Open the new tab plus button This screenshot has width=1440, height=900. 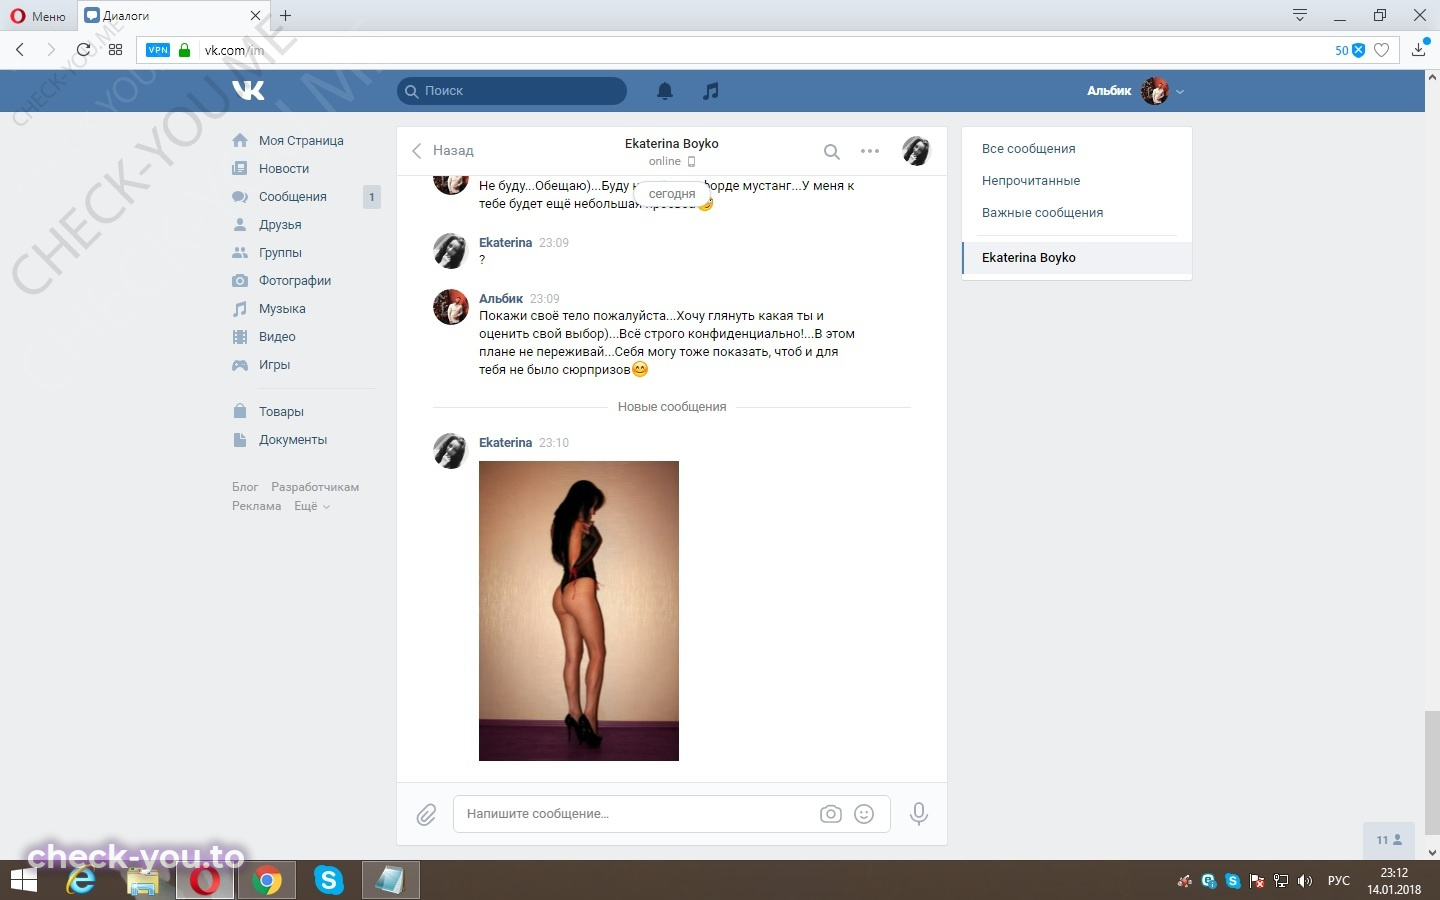[x=286, y=15]
